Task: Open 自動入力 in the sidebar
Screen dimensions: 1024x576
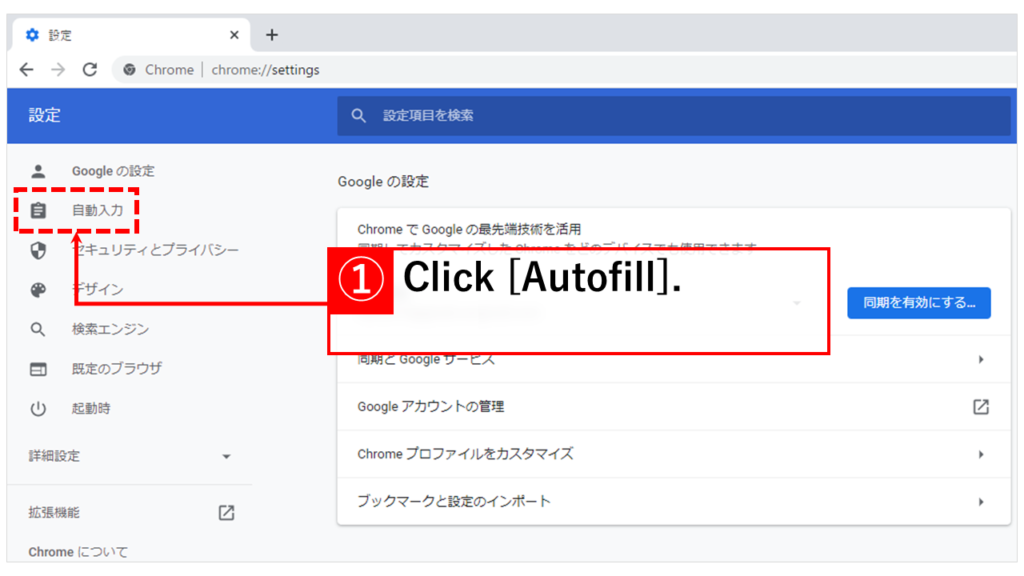Action: (97, 210)
